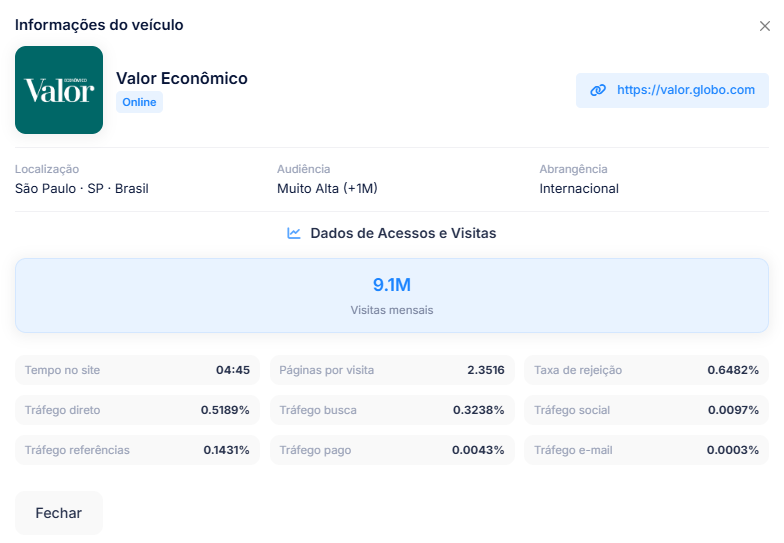Image resolution: width=784 pixels, height=543 pixels.
Task: Click the Tempo no site label
Action: [62, 370]
